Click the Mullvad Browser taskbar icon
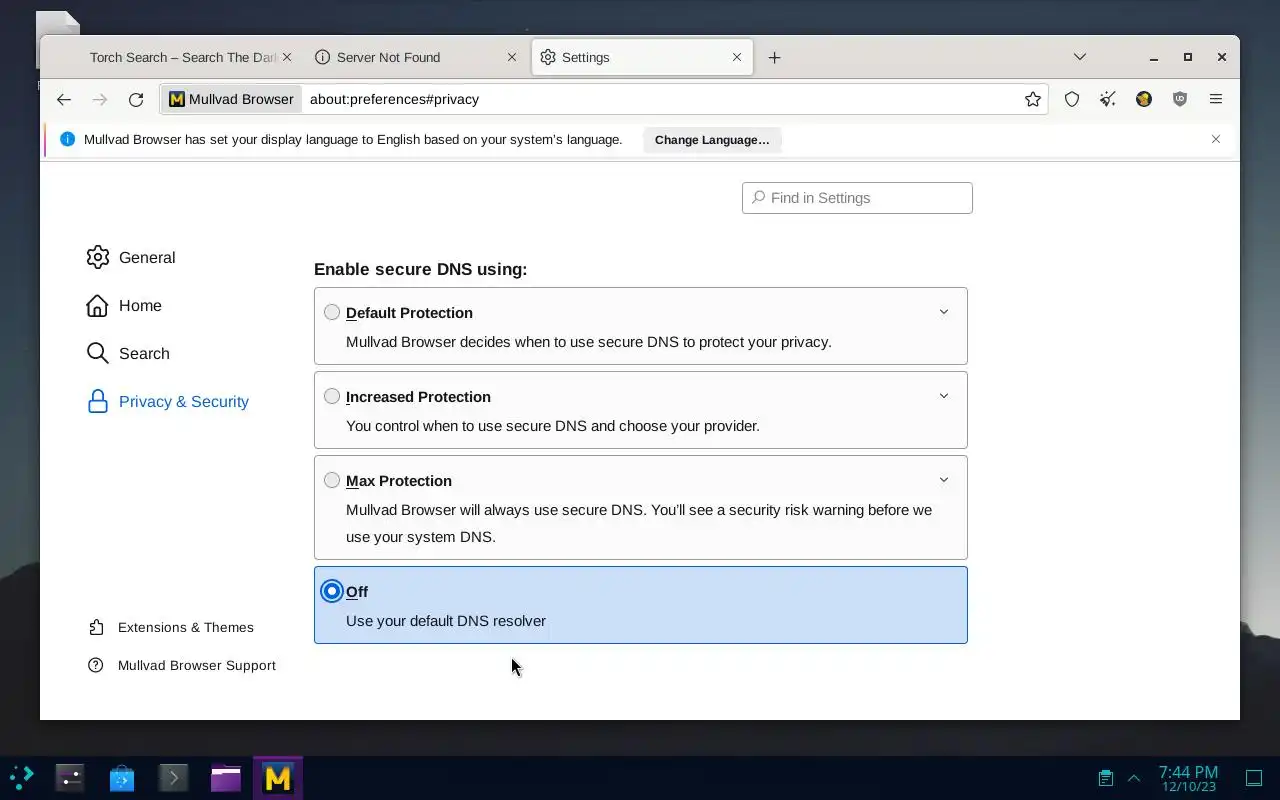The image size is (1280, 800). coord(278,778)
